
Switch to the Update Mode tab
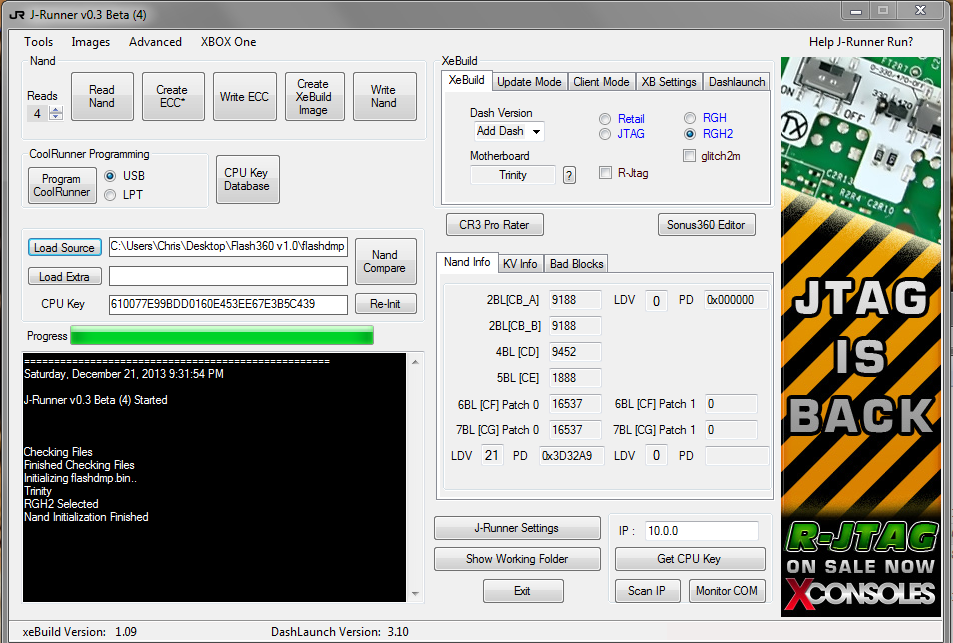point(529,82)
